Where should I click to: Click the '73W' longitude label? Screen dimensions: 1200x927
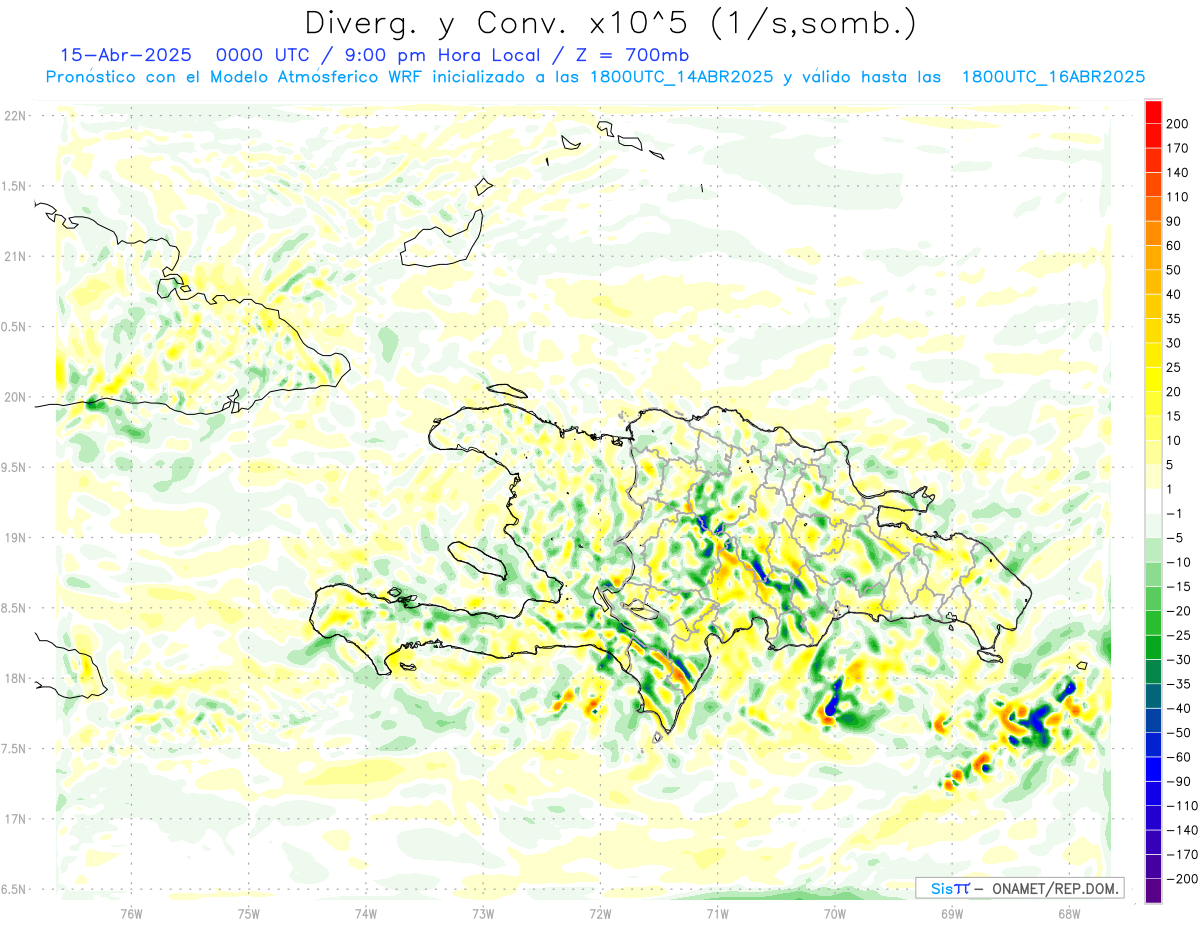[x=483, y=912]
